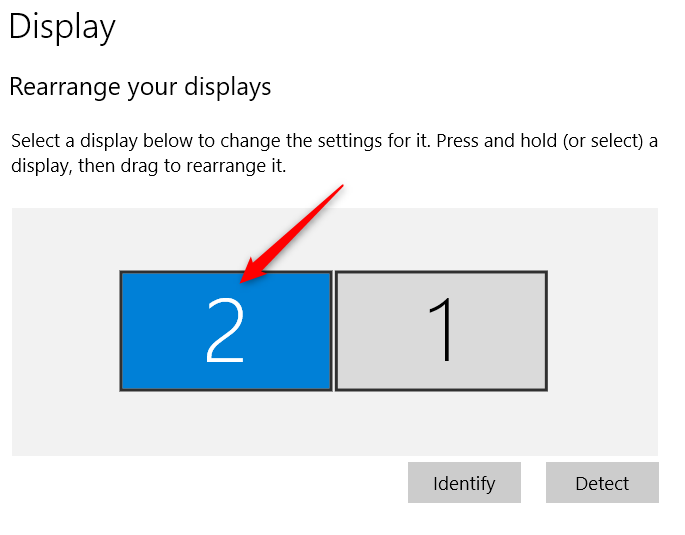Screen dimensions: 685x535
Task: Click the Rearrange your displays heading
Action: (x=140, y=87)
